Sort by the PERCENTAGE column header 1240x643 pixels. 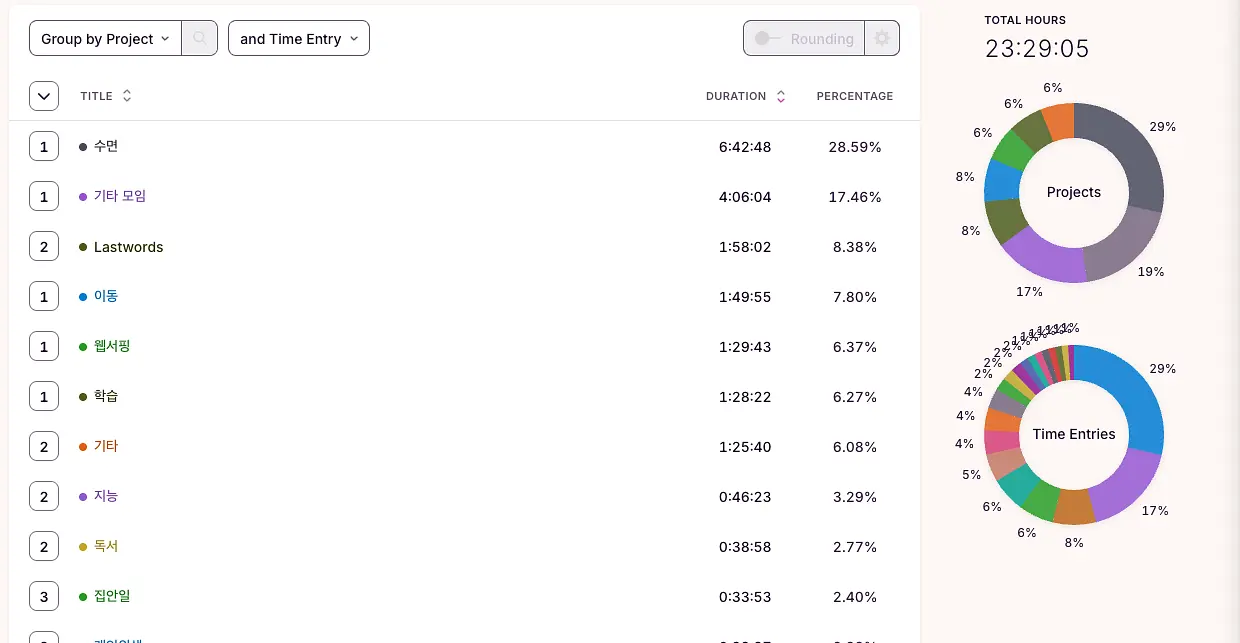(x=855, y=96)
